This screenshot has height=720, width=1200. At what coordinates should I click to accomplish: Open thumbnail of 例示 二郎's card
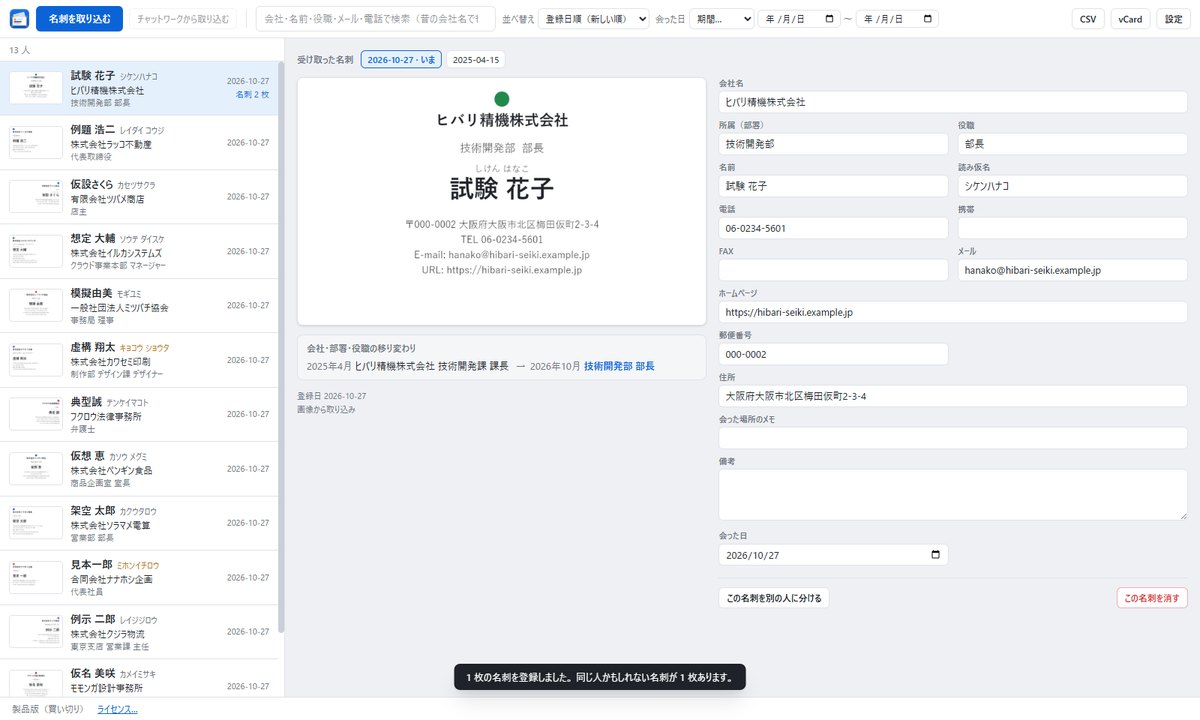click(x=36, y=632)
